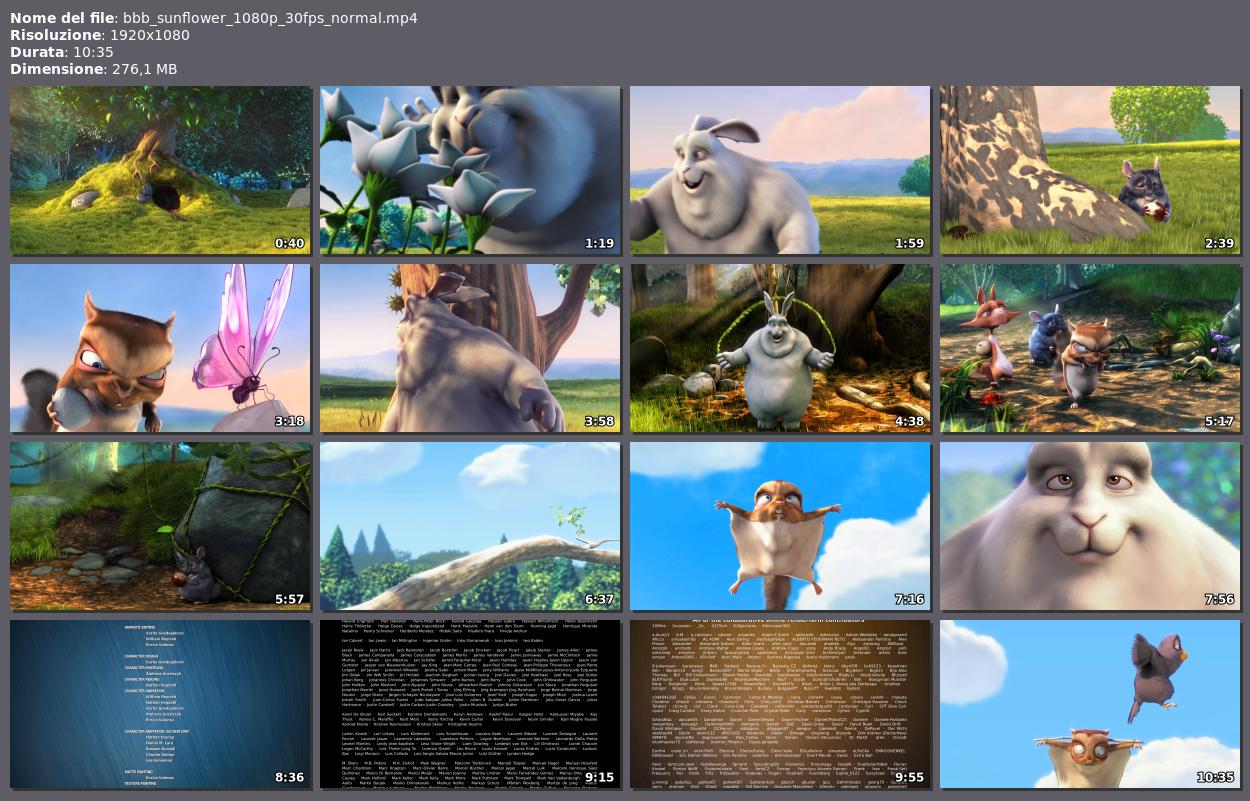Click the "Risoluzione" label

tap(56, 35)
